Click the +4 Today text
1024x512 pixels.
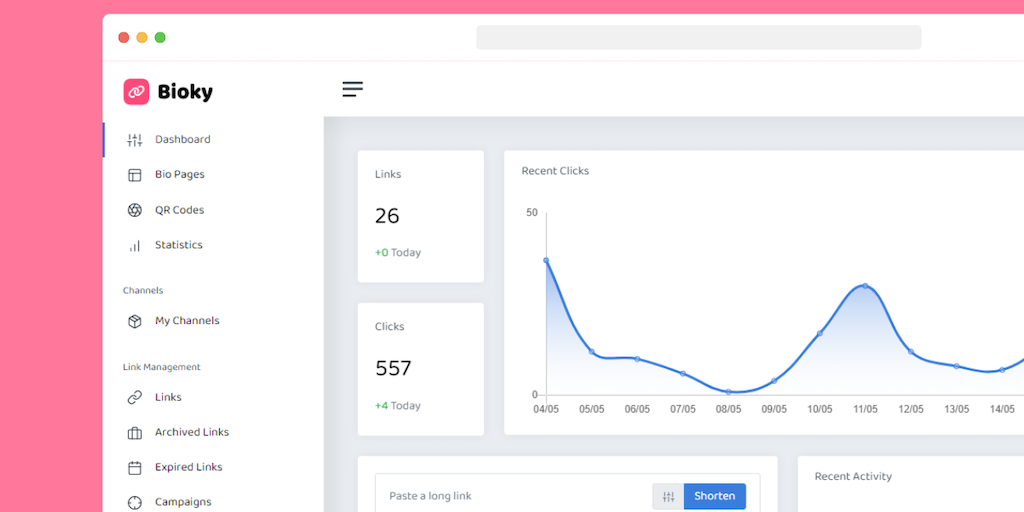(x=398, y=406)
